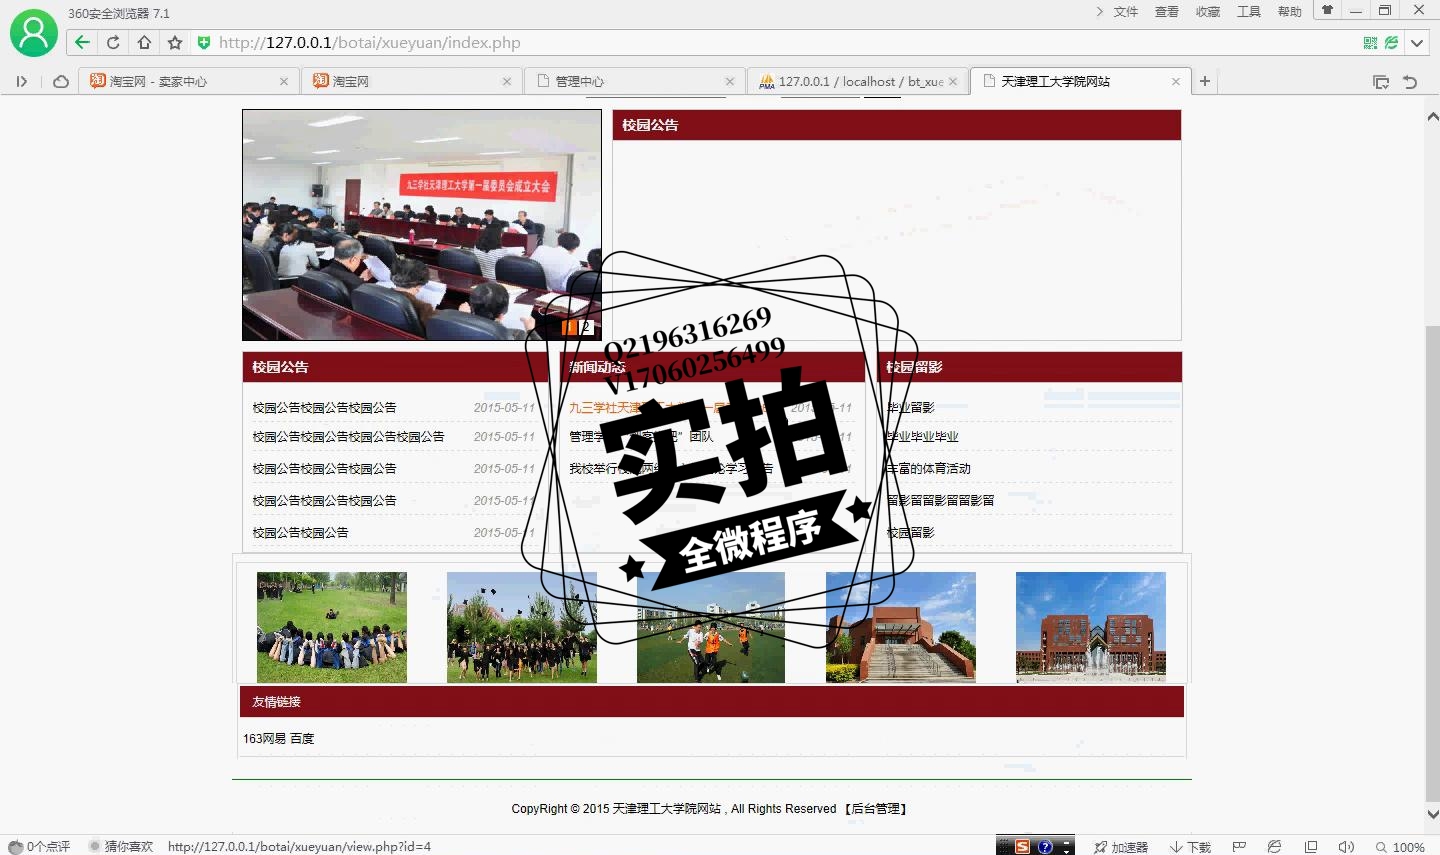The height and width of the screenshot is (855, 1440).
Task: Click 0个点评 in the status bar
Action: [x=40, y=846]
